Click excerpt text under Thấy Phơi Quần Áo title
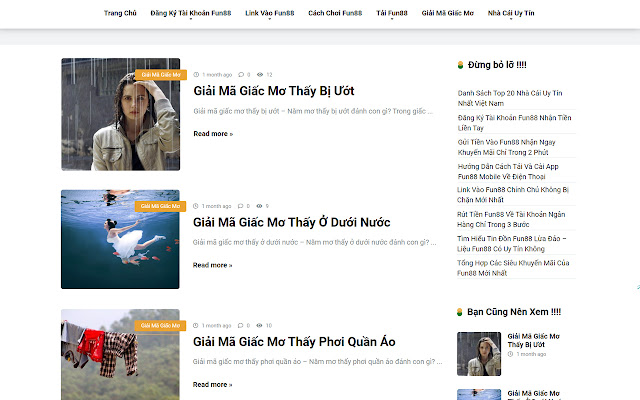The image size is (640, 400). (x=317, y=362)
